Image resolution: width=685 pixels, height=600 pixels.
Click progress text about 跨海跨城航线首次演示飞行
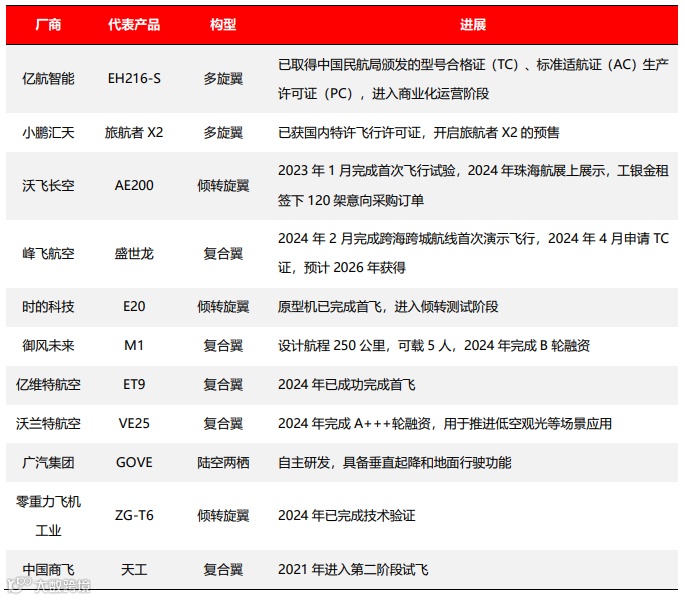[473, 253]
